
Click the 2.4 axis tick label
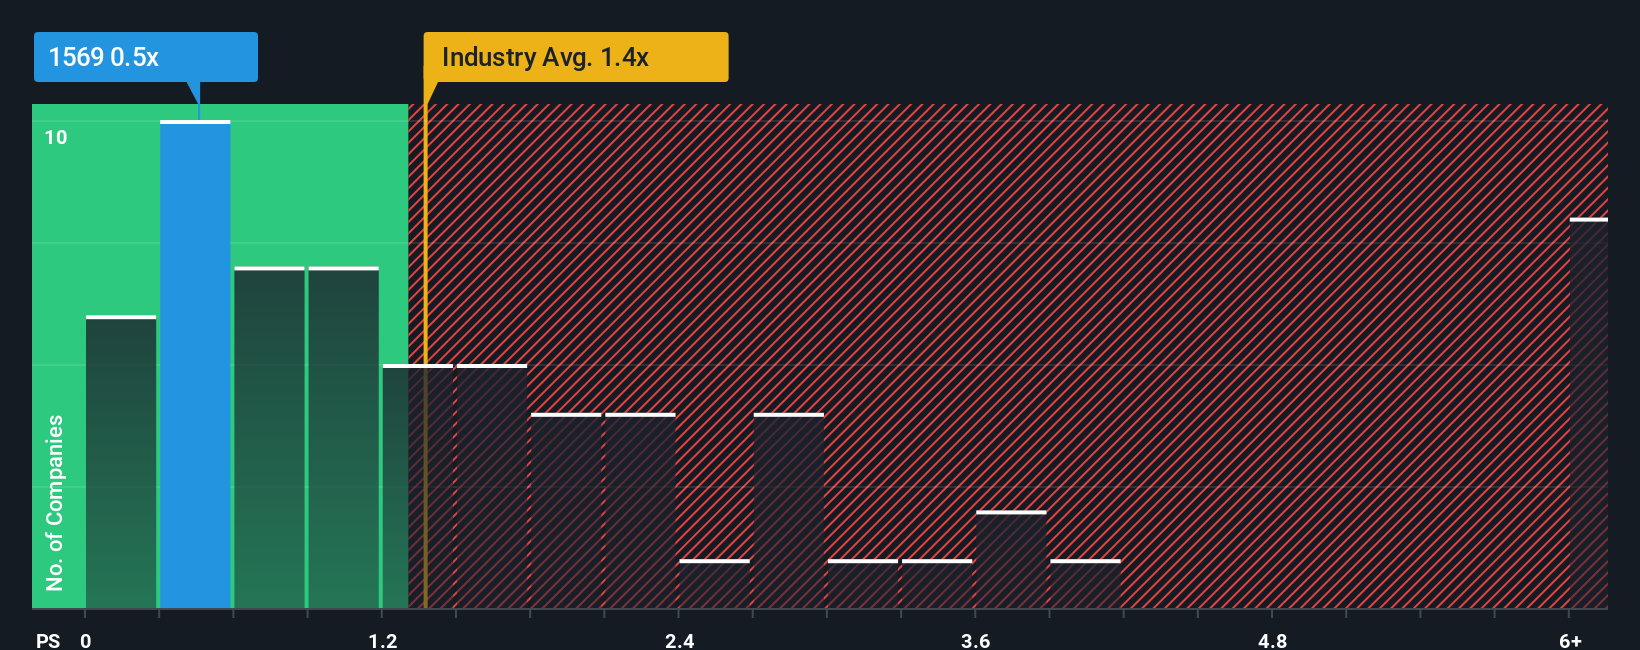679,640
